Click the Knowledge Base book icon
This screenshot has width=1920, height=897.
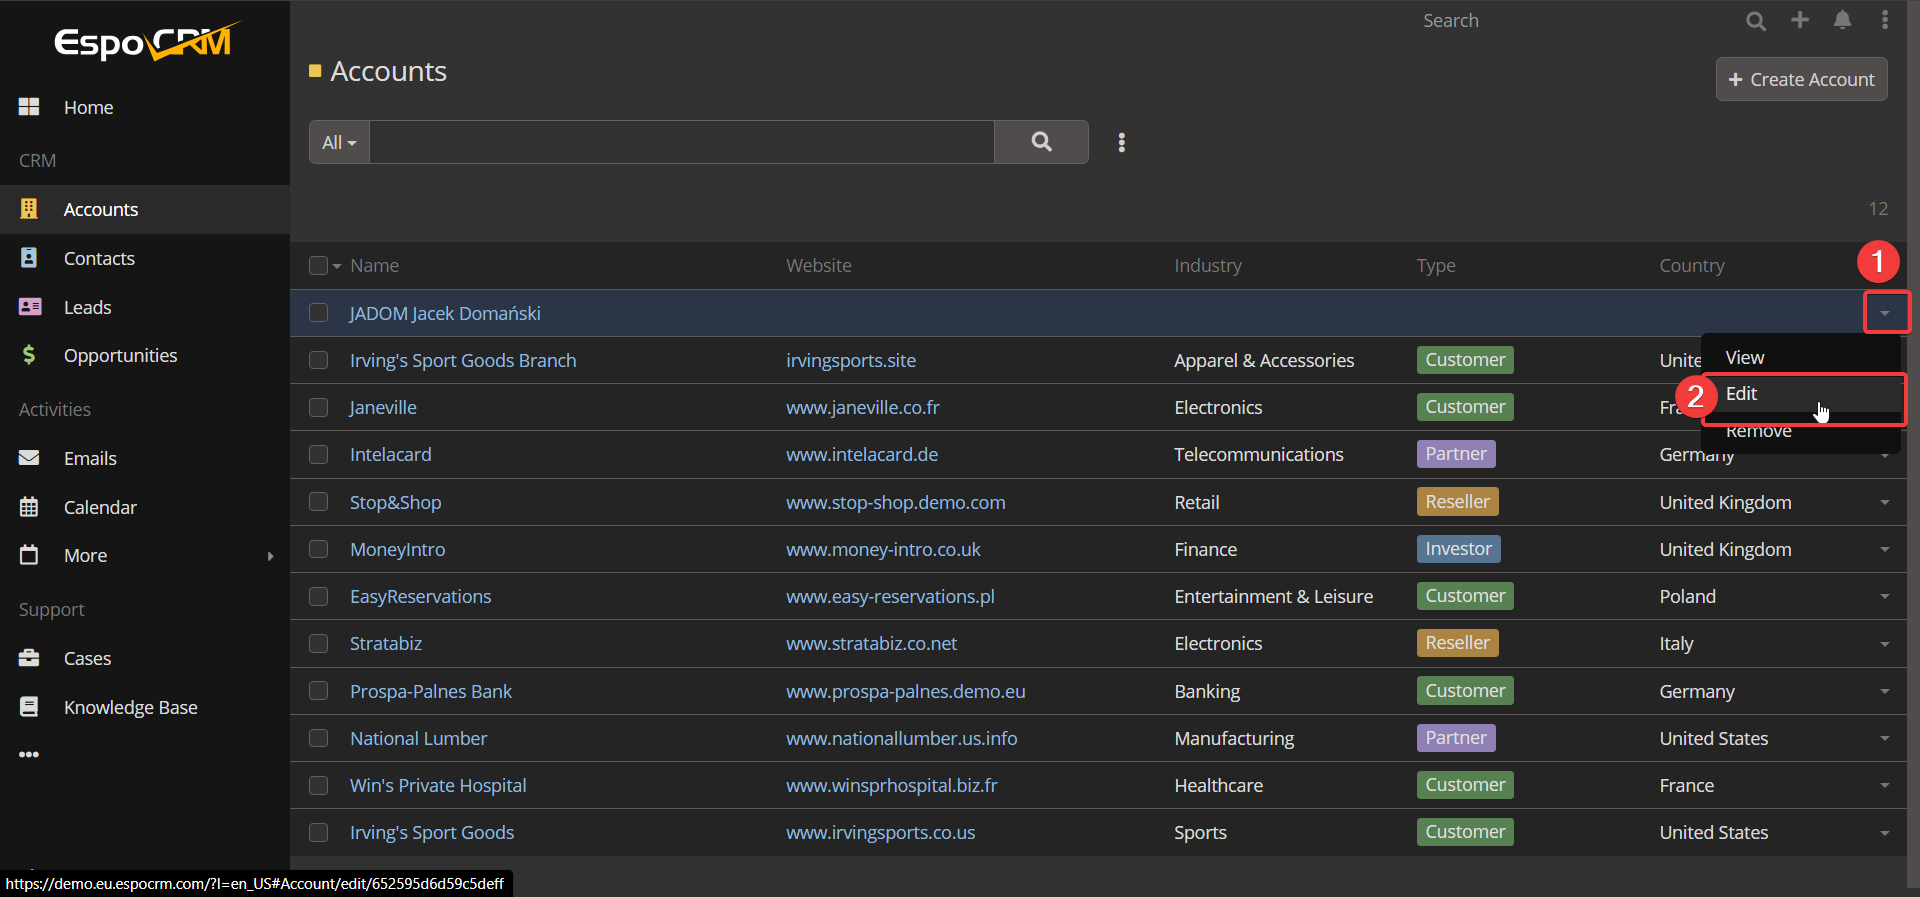pos(29,707)
